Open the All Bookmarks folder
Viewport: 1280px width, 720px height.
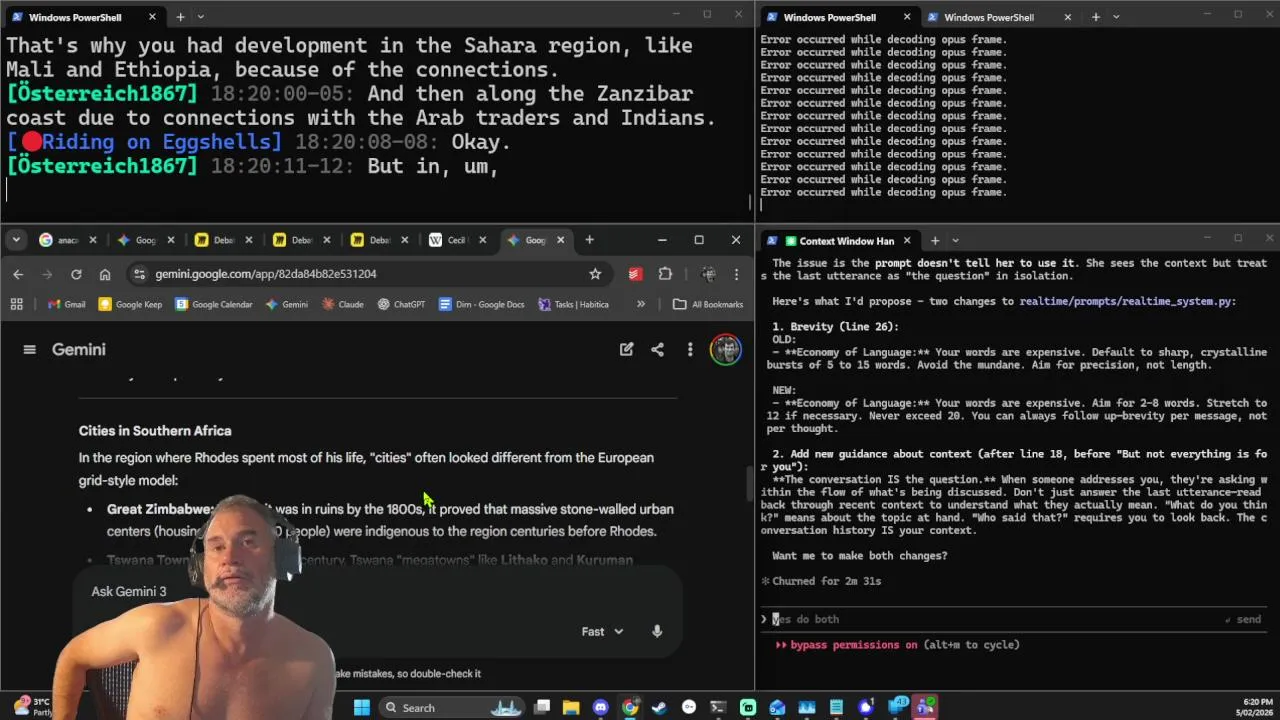[708, 304]
